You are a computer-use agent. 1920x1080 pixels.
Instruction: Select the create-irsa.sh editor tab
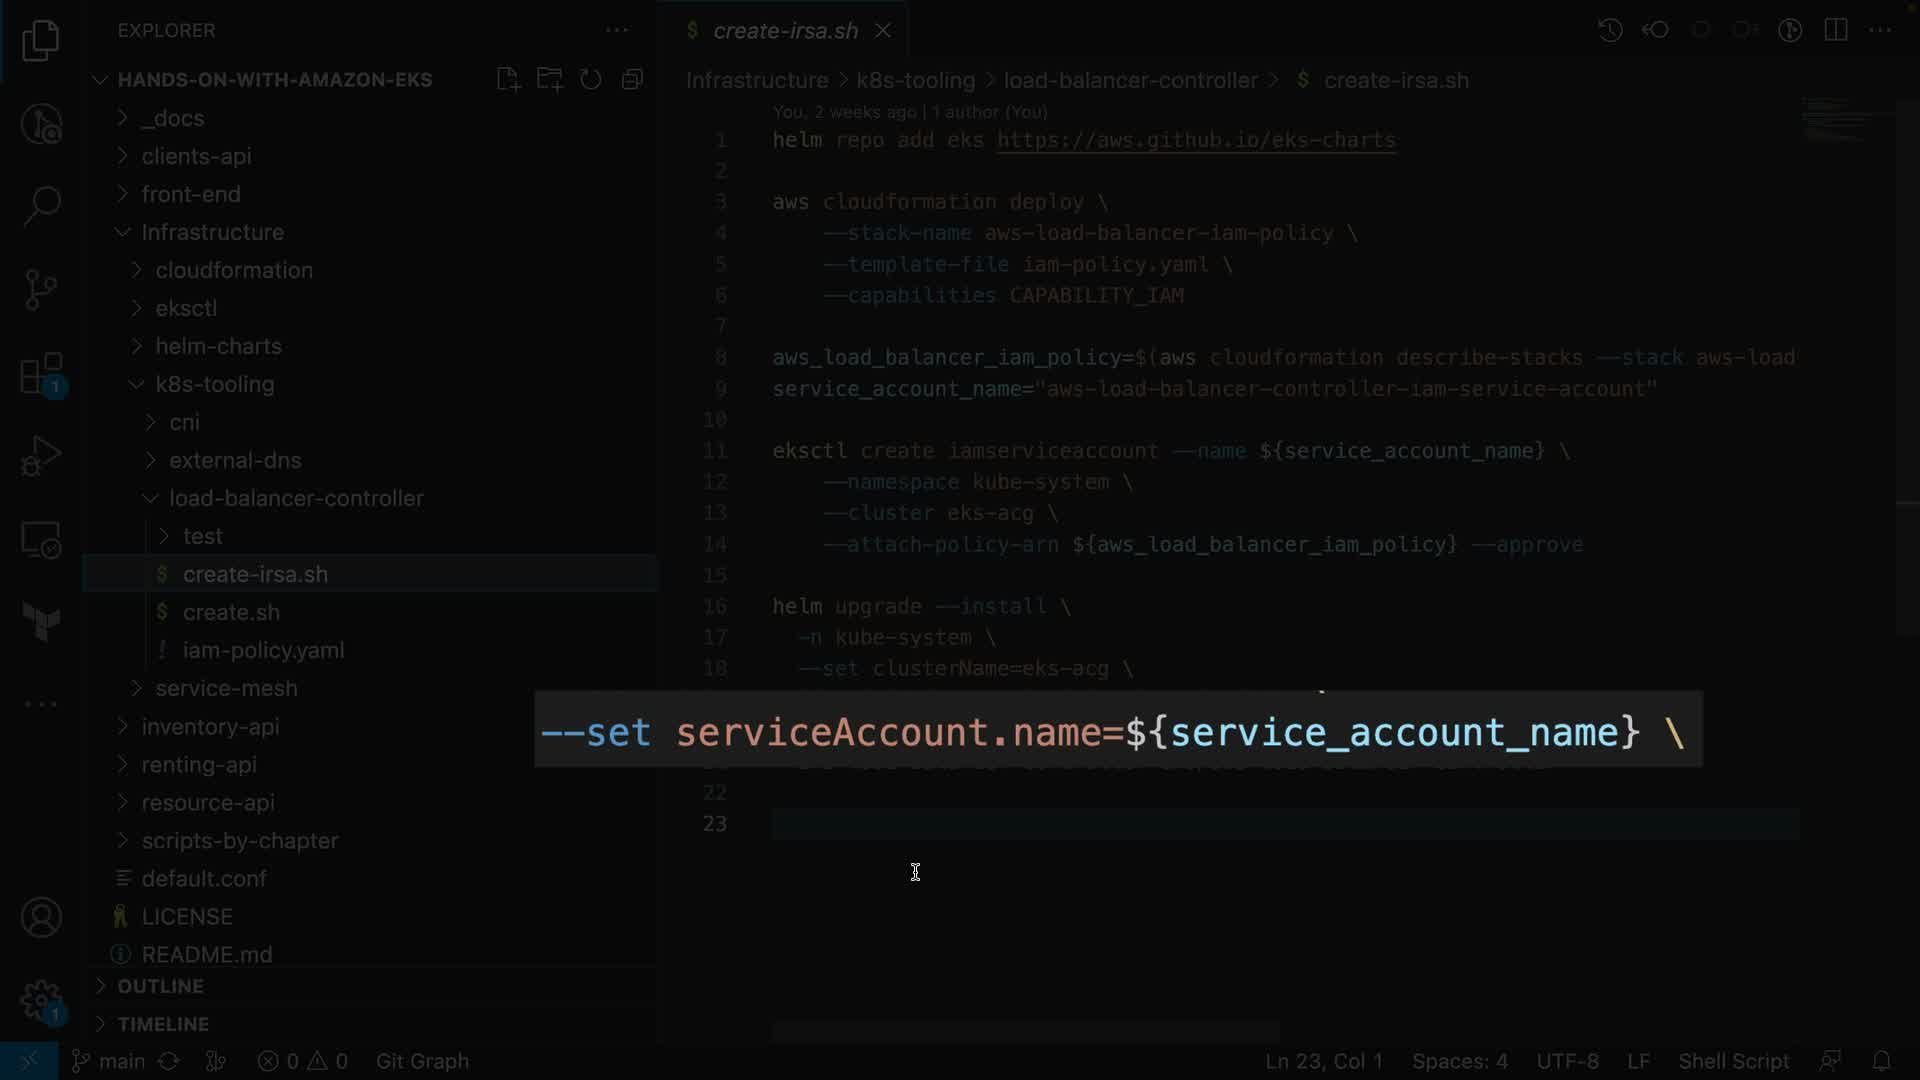(784, 30)
